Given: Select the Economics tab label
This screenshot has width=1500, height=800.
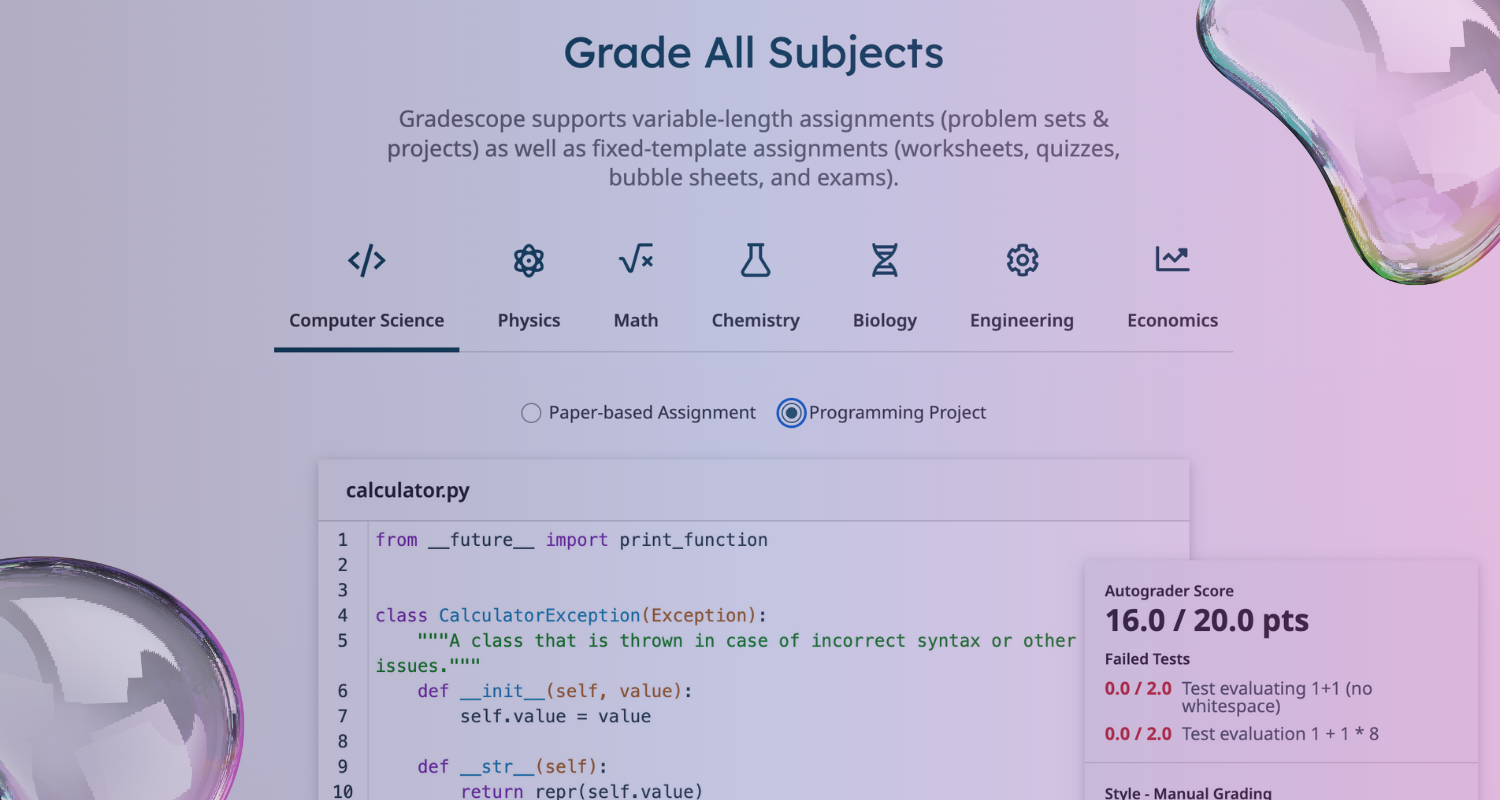Looking at the screenshot, I should (x=1172, y=321).
